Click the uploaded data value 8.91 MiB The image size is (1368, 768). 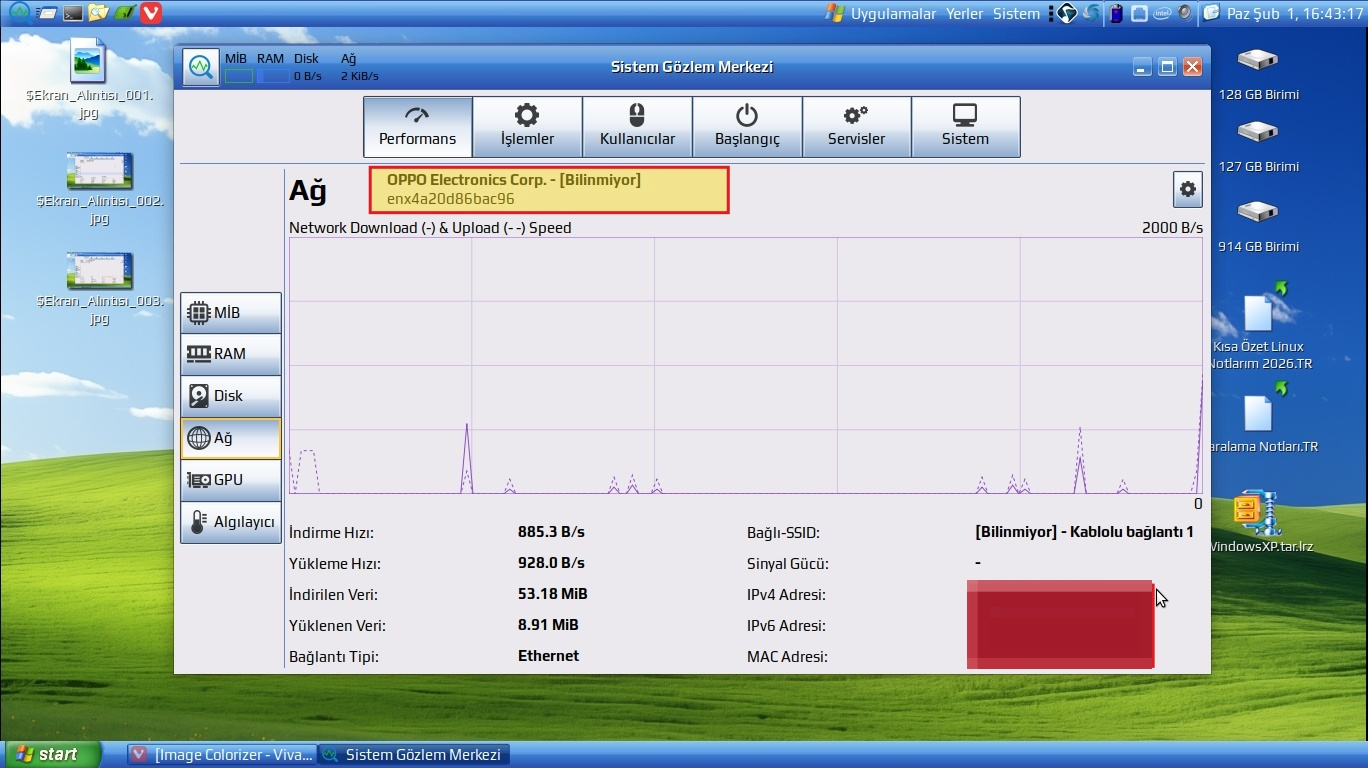tap(548, 625)
